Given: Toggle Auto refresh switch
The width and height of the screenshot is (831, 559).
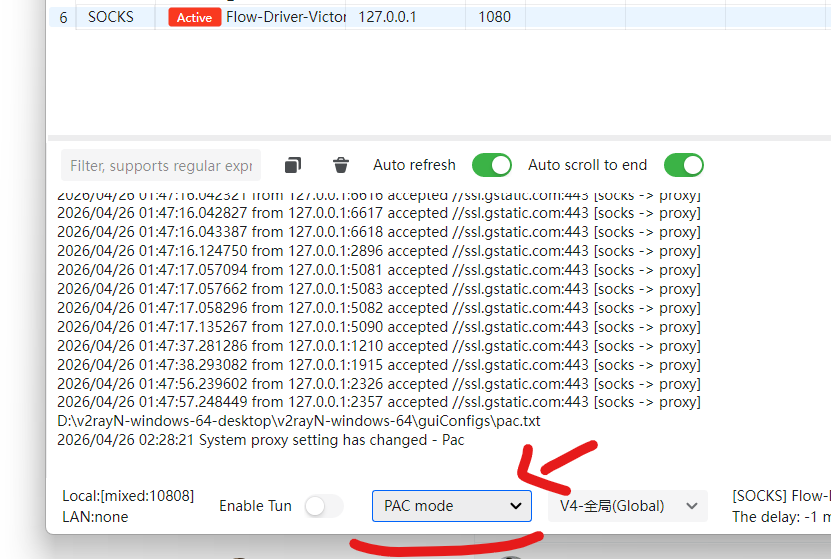Looking at the screenshot, I should (x=492, y=165).
